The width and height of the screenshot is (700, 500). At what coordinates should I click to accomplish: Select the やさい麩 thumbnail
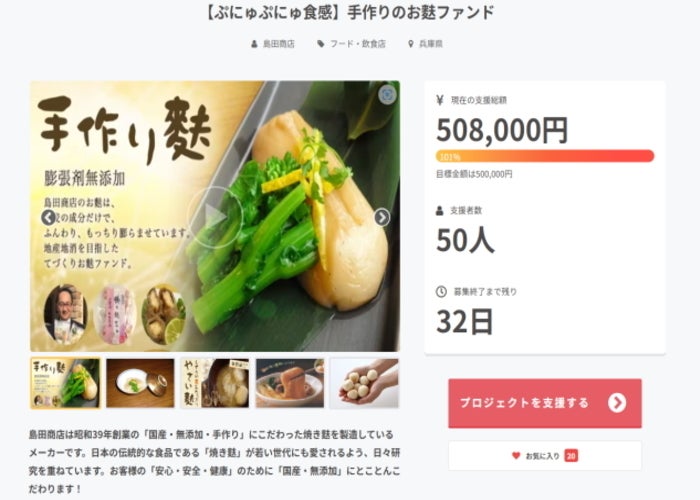coord(215,383)
